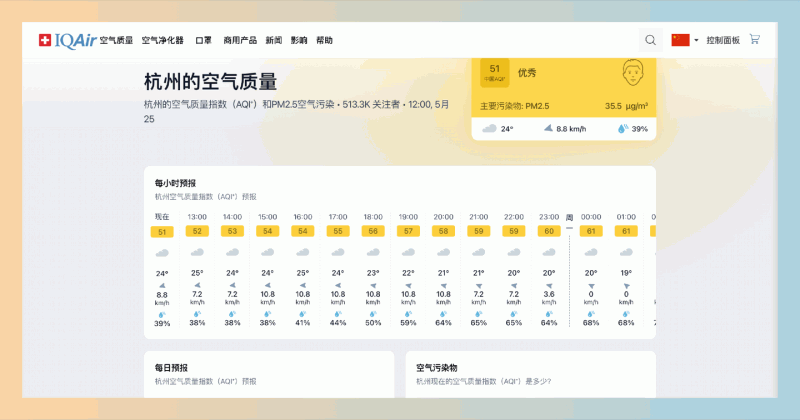800x420 pixels.
Task: Click the humidity drop icon in 17:00 column
Action: click(338, 314)
